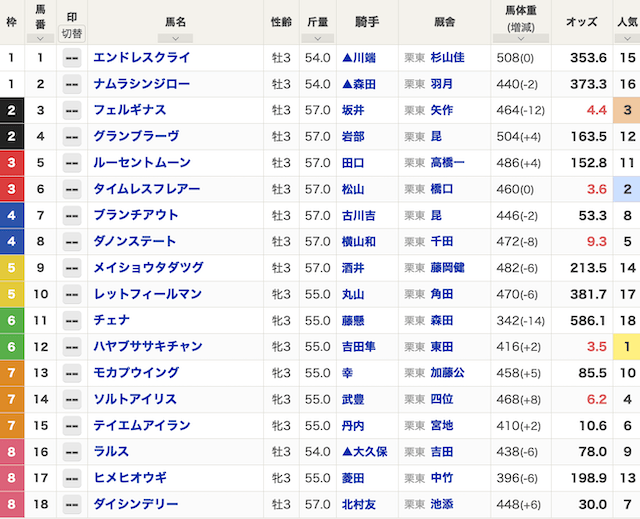
Task: Open mark selector for ハヤブササキチャン
Action: click(72, 347)
